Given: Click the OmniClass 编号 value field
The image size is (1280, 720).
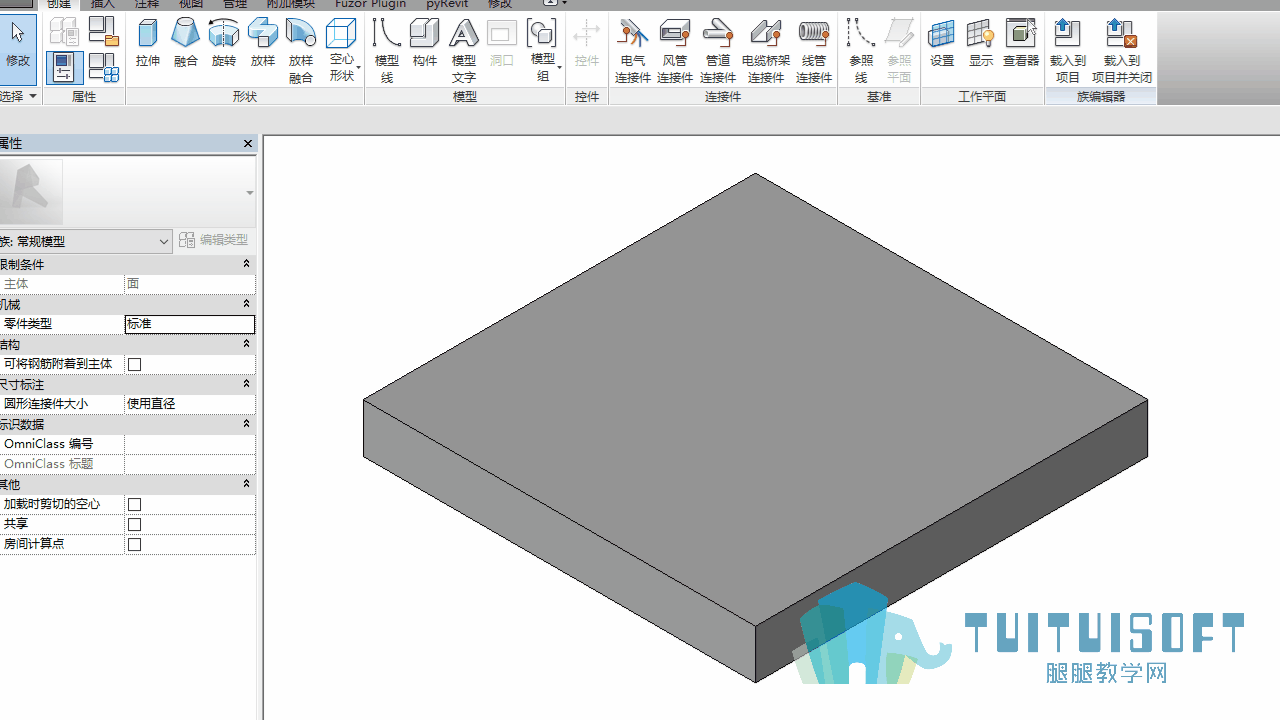Looking at the screenshot, I should [190, 444].
